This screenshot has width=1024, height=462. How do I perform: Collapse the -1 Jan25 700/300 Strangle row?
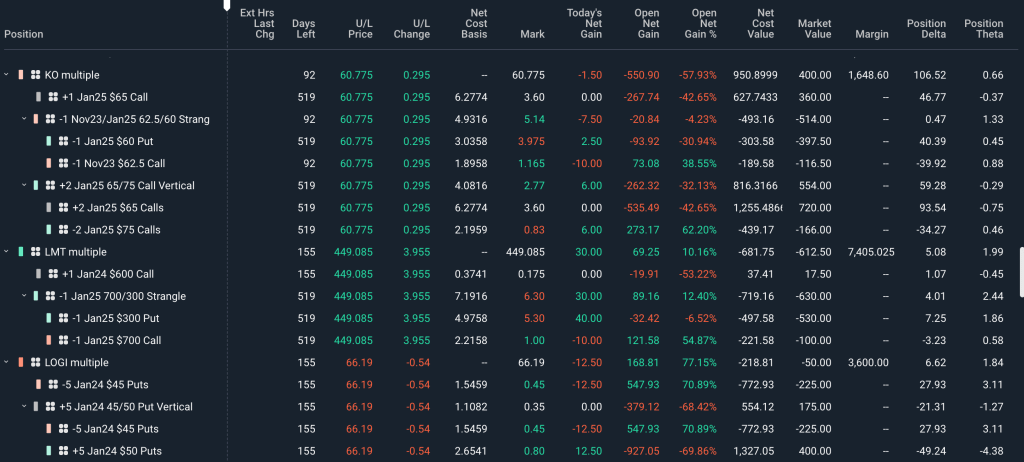tap(24, 296)
